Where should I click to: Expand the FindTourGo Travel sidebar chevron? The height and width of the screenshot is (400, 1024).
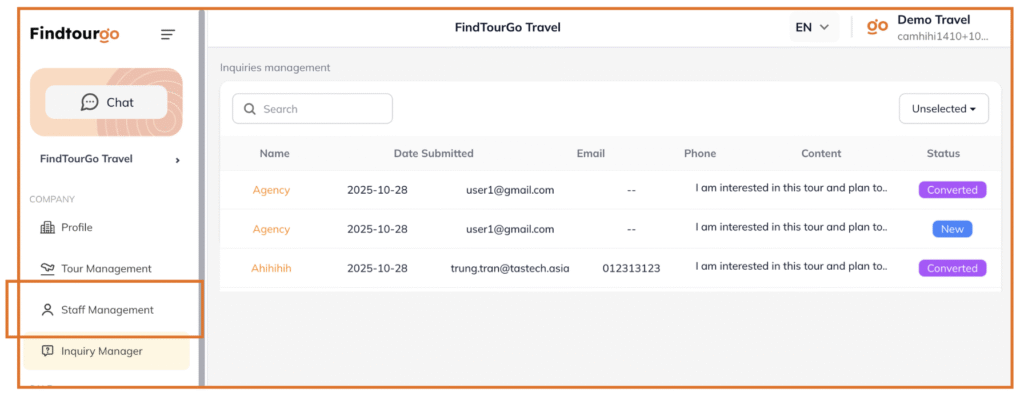click(178, 159)
